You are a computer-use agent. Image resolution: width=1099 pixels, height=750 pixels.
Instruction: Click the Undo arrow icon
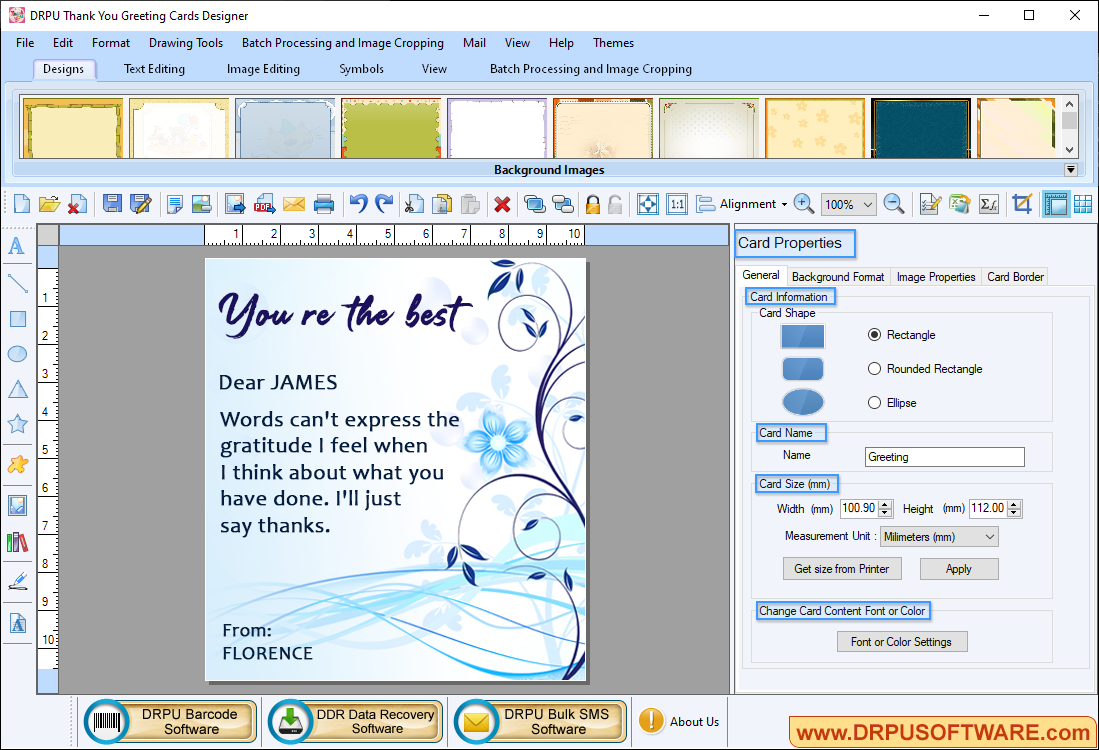click(357, 204)
